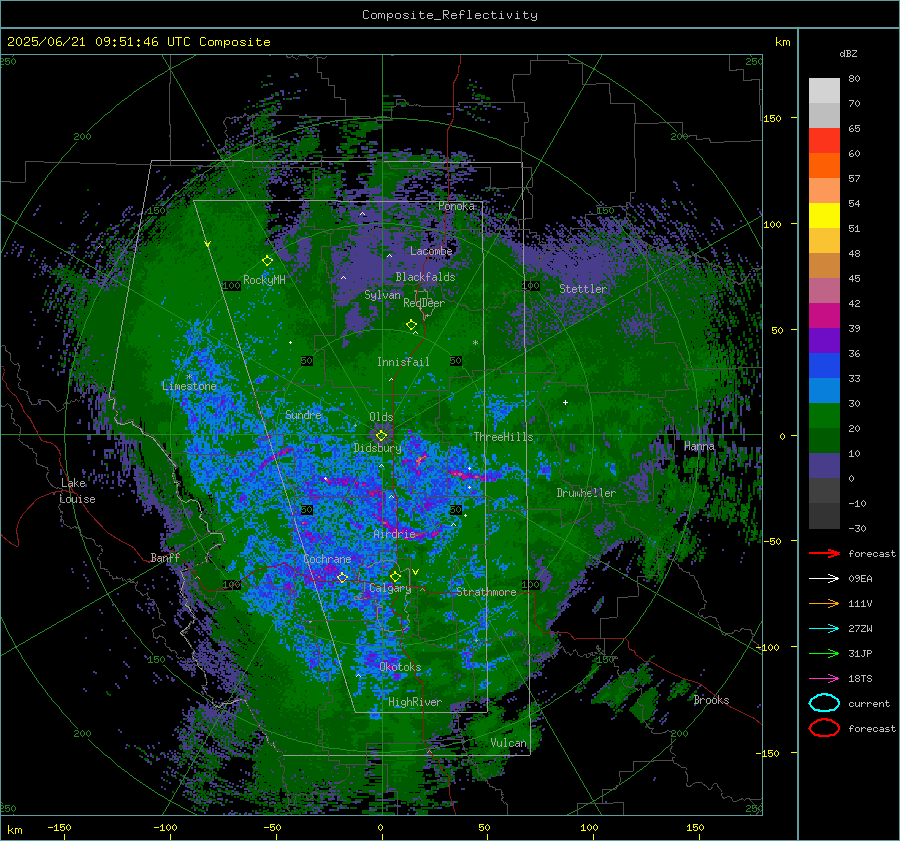Select the Sundre map label

click(302, 414)
